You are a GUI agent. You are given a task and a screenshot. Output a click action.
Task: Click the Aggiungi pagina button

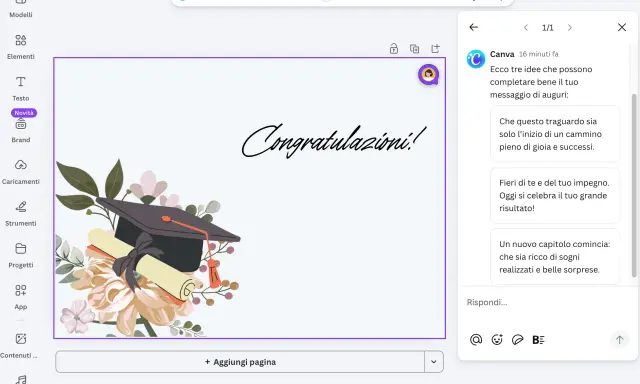[x=240, y=362]
